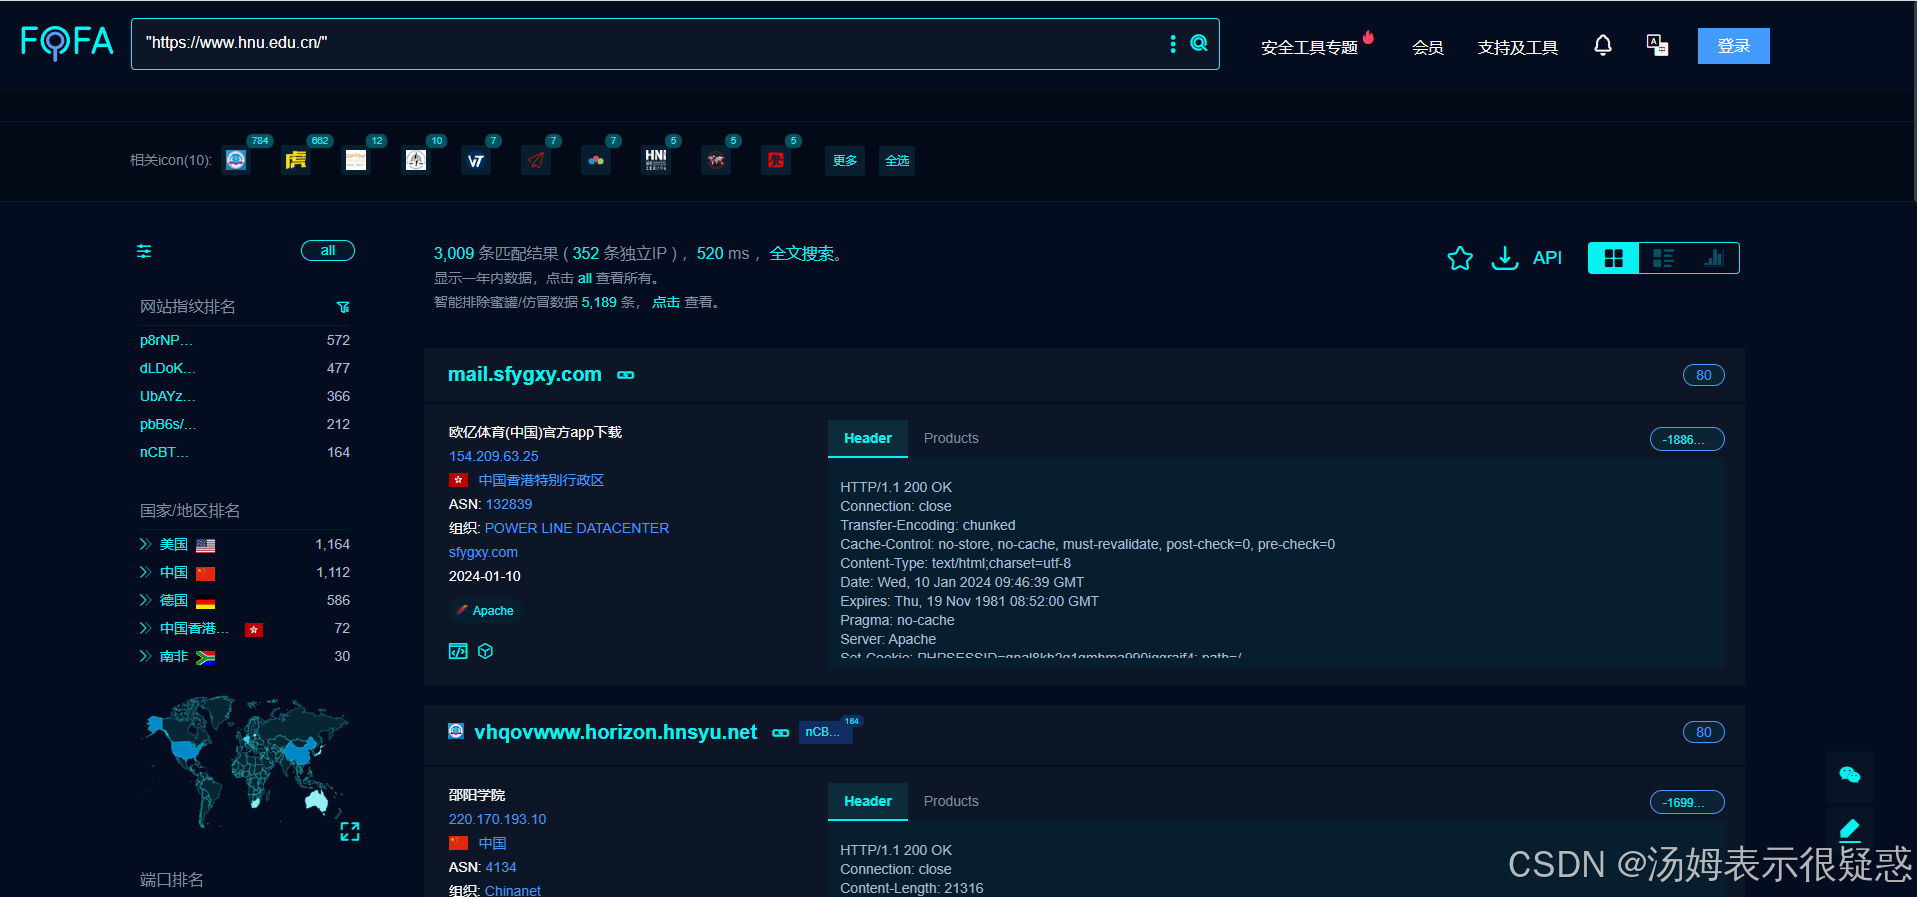Select Header tab for vhqovwww.horizon.hnsyu.net result
Screen dimensions: 1917x897
pos(867,801)
